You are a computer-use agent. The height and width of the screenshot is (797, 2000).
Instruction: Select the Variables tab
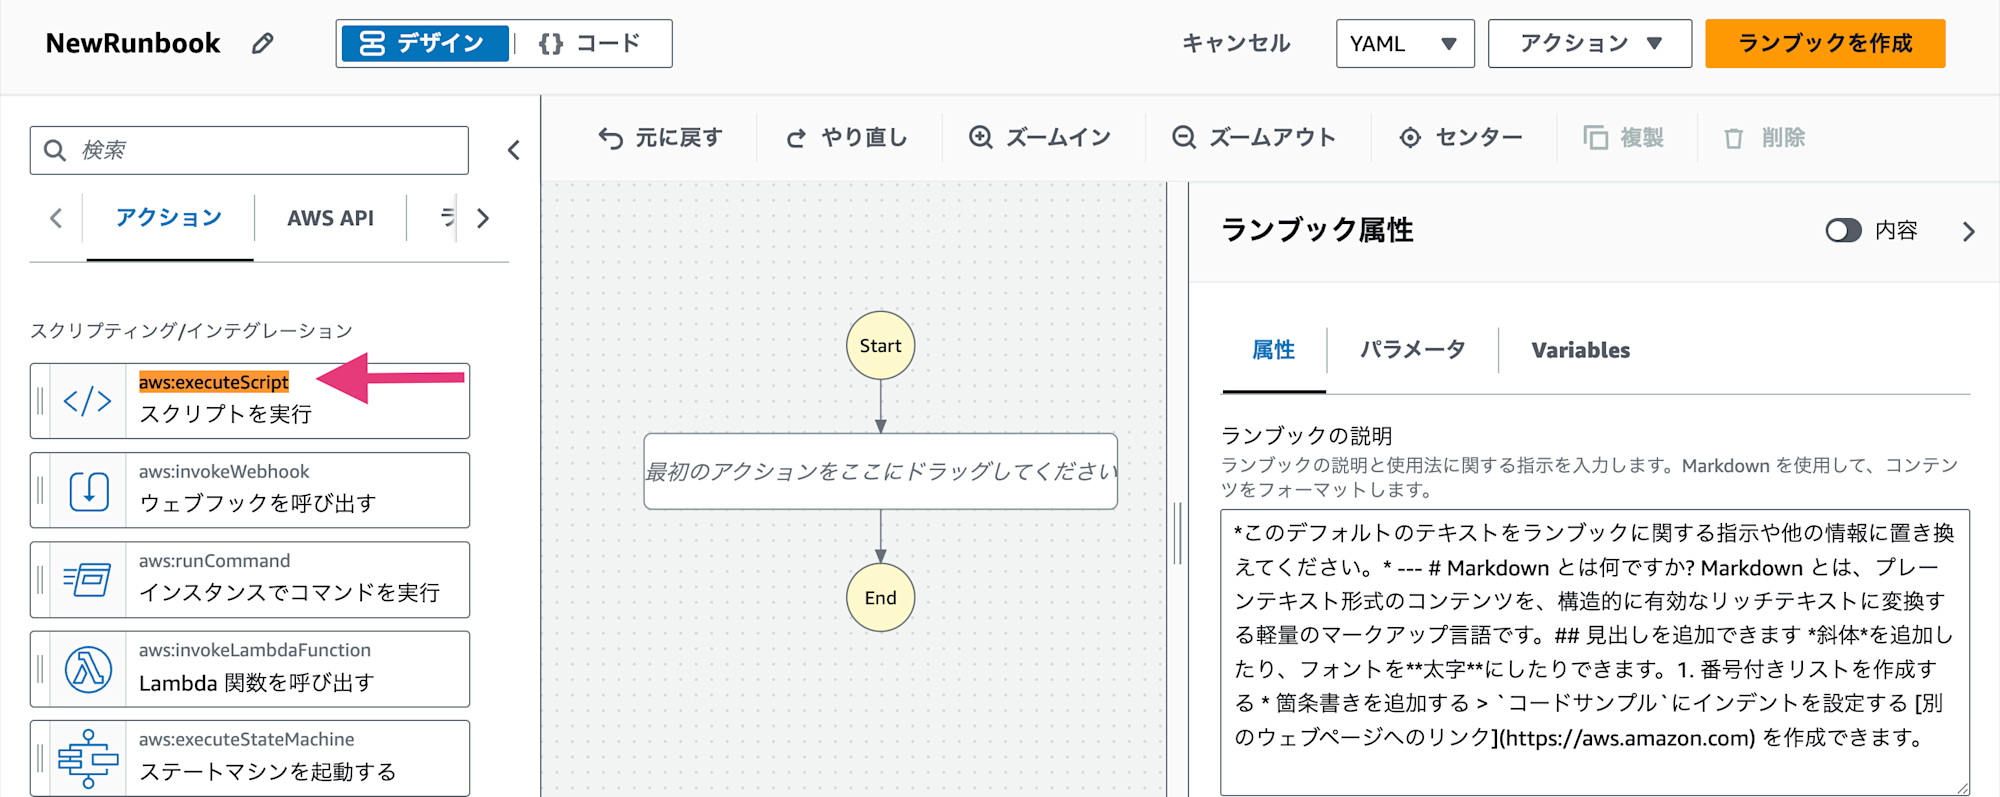tap(1580, 350)
